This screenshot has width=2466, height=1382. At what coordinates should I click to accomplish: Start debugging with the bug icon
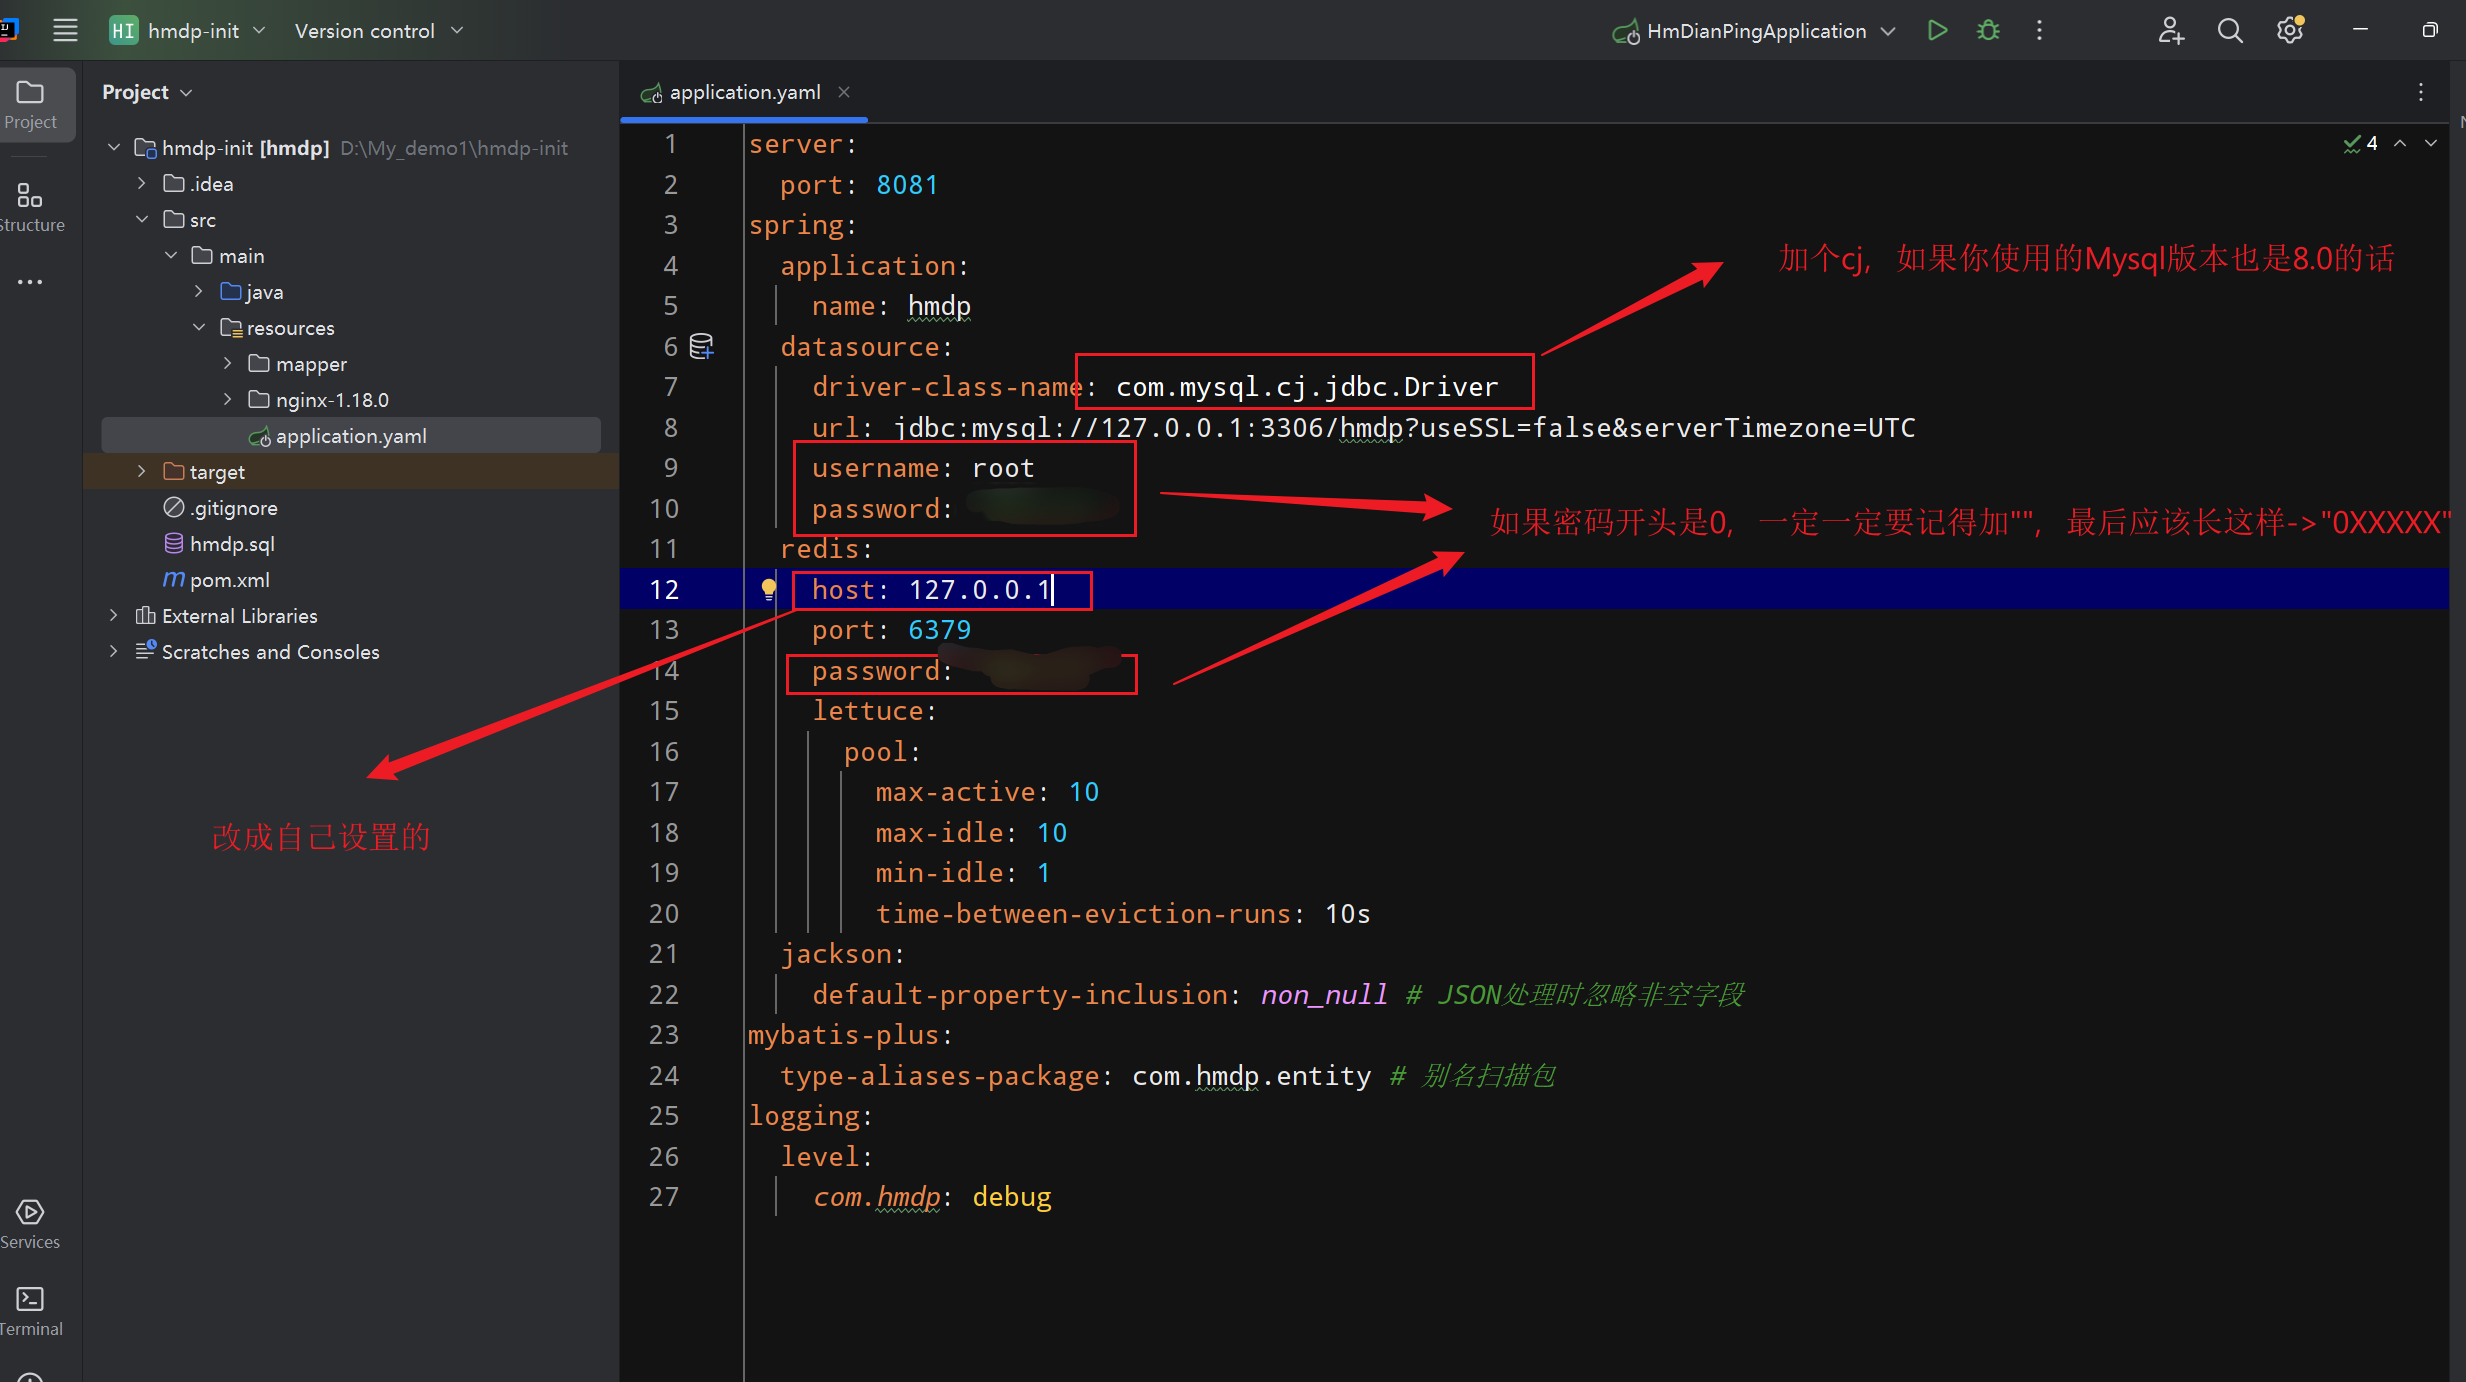[1988, 31]
